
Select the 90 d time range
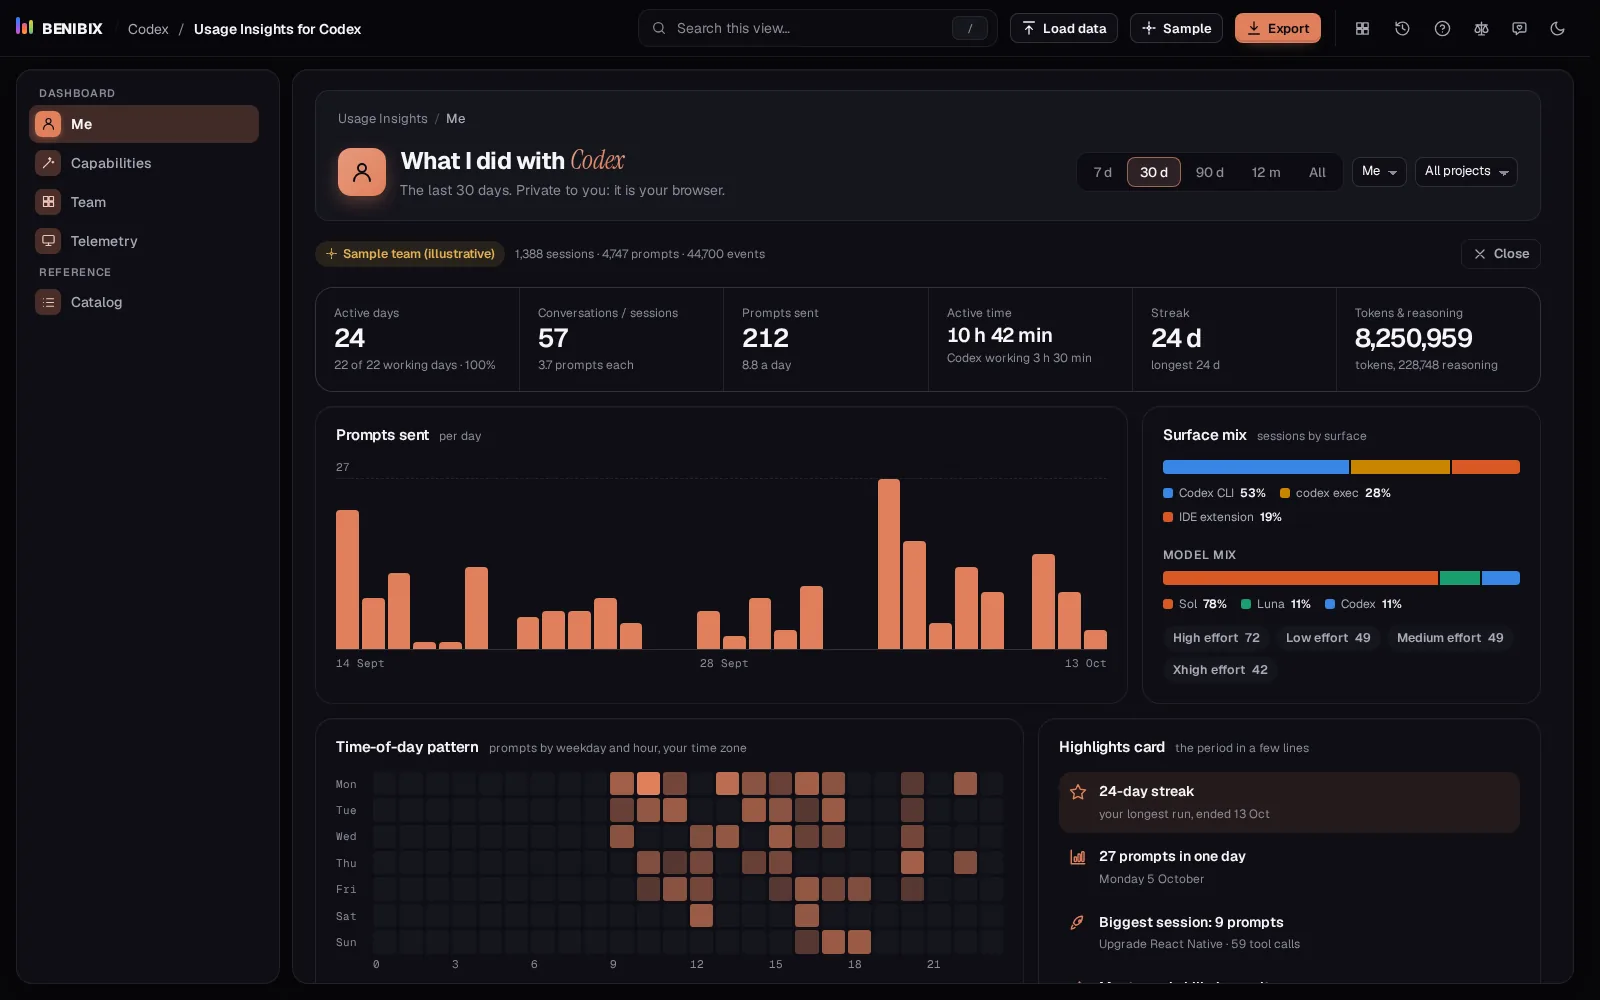tap(1210, 172)
